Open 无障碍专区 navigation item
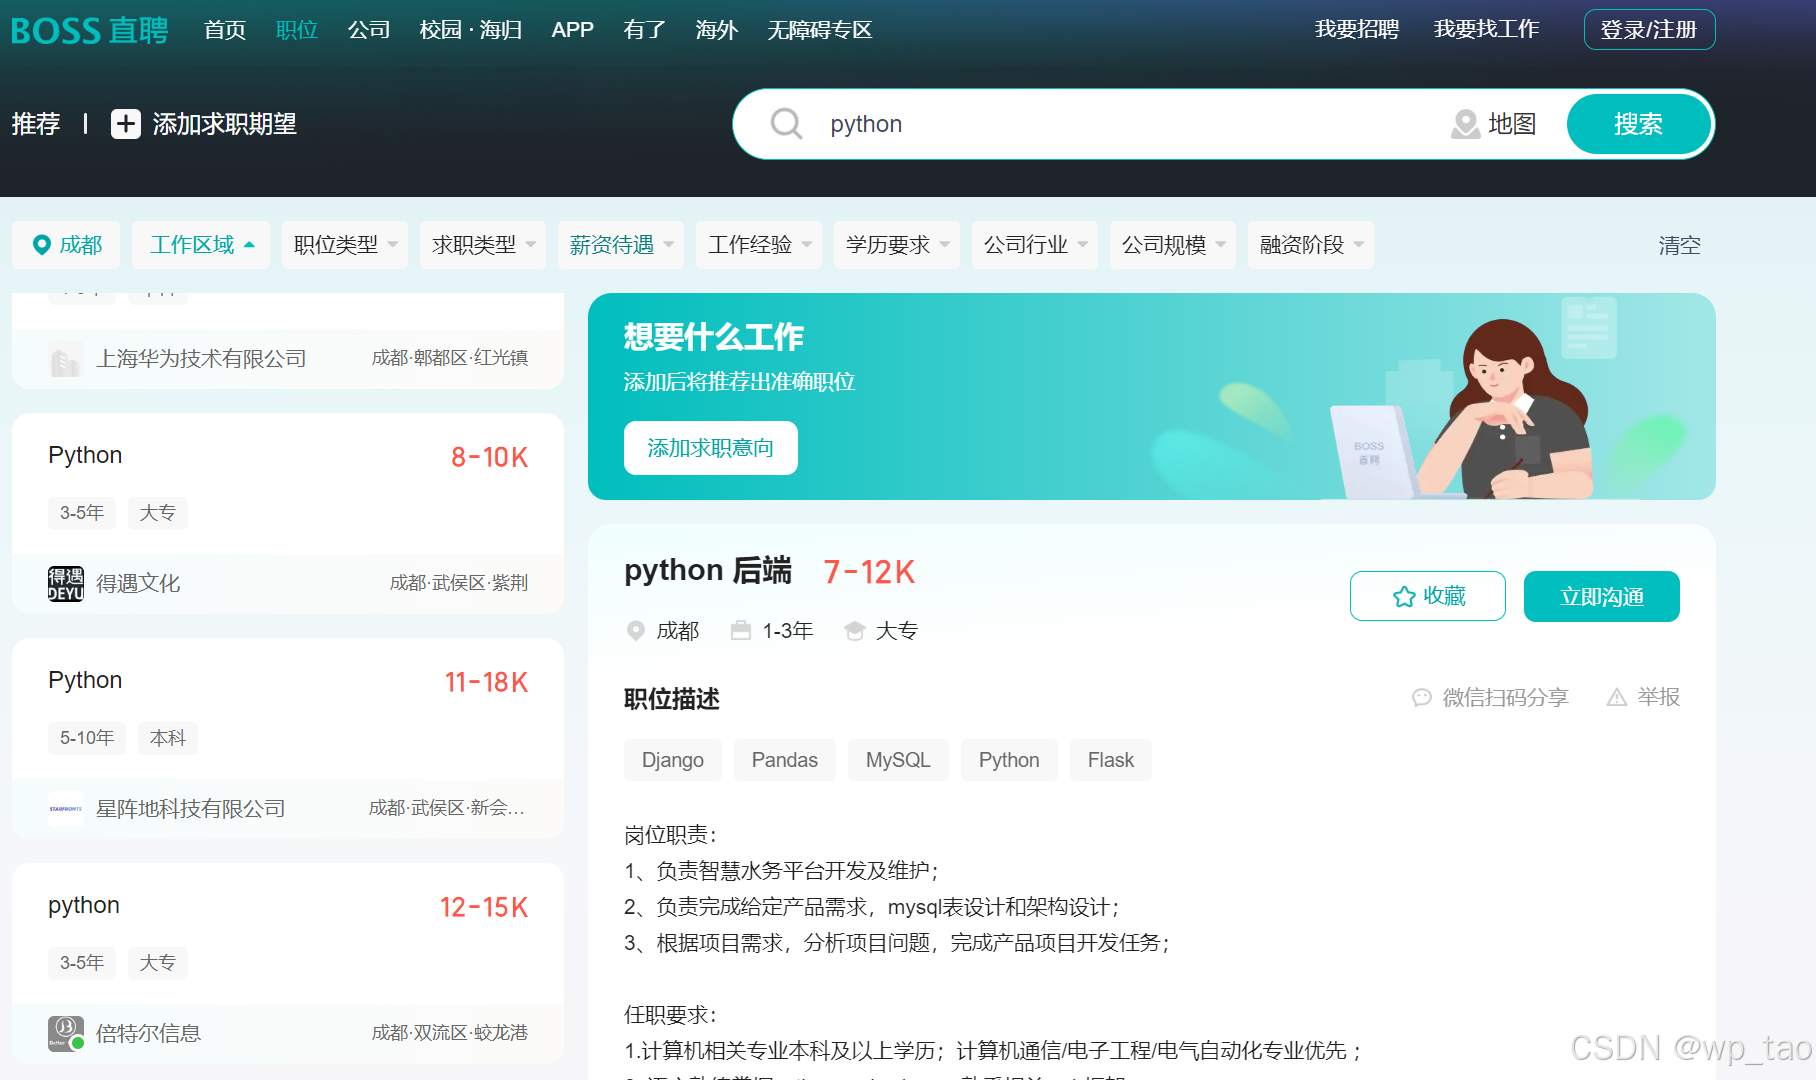The width and height of the screenshot is (1816, 1080). [x=820, y=30]
